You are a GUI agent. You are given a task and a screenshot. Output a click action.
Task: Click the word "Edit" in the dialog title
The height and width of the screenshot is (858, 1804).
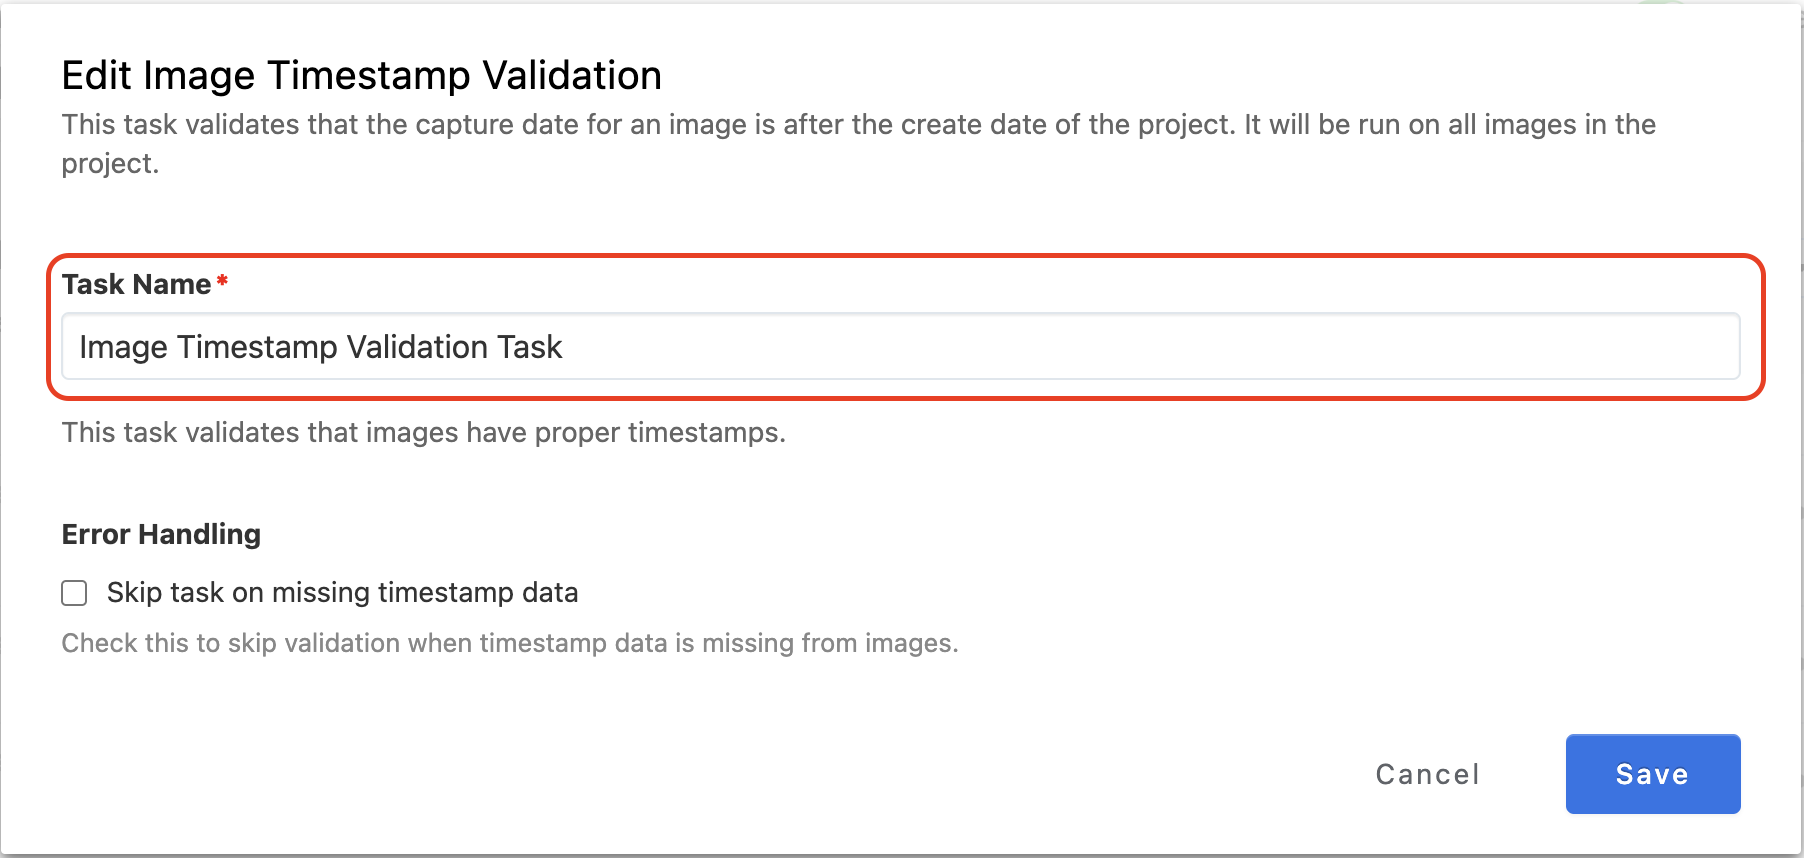pyautogui.click(x=97, y=76)
